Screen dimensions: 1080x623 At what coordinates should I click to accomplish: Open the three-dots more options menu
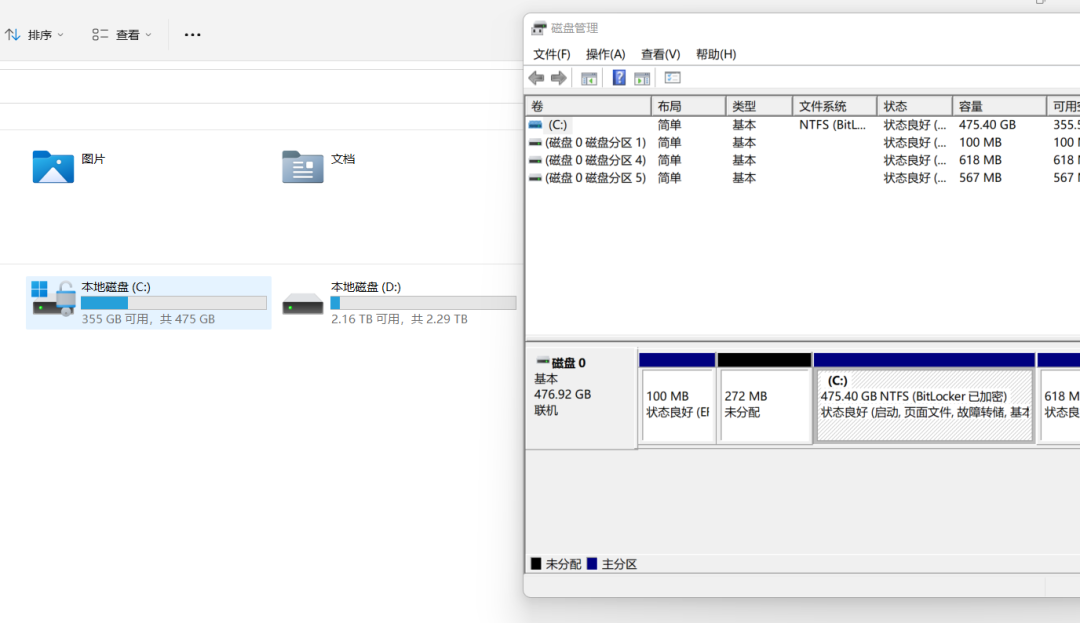pos(193,35)
